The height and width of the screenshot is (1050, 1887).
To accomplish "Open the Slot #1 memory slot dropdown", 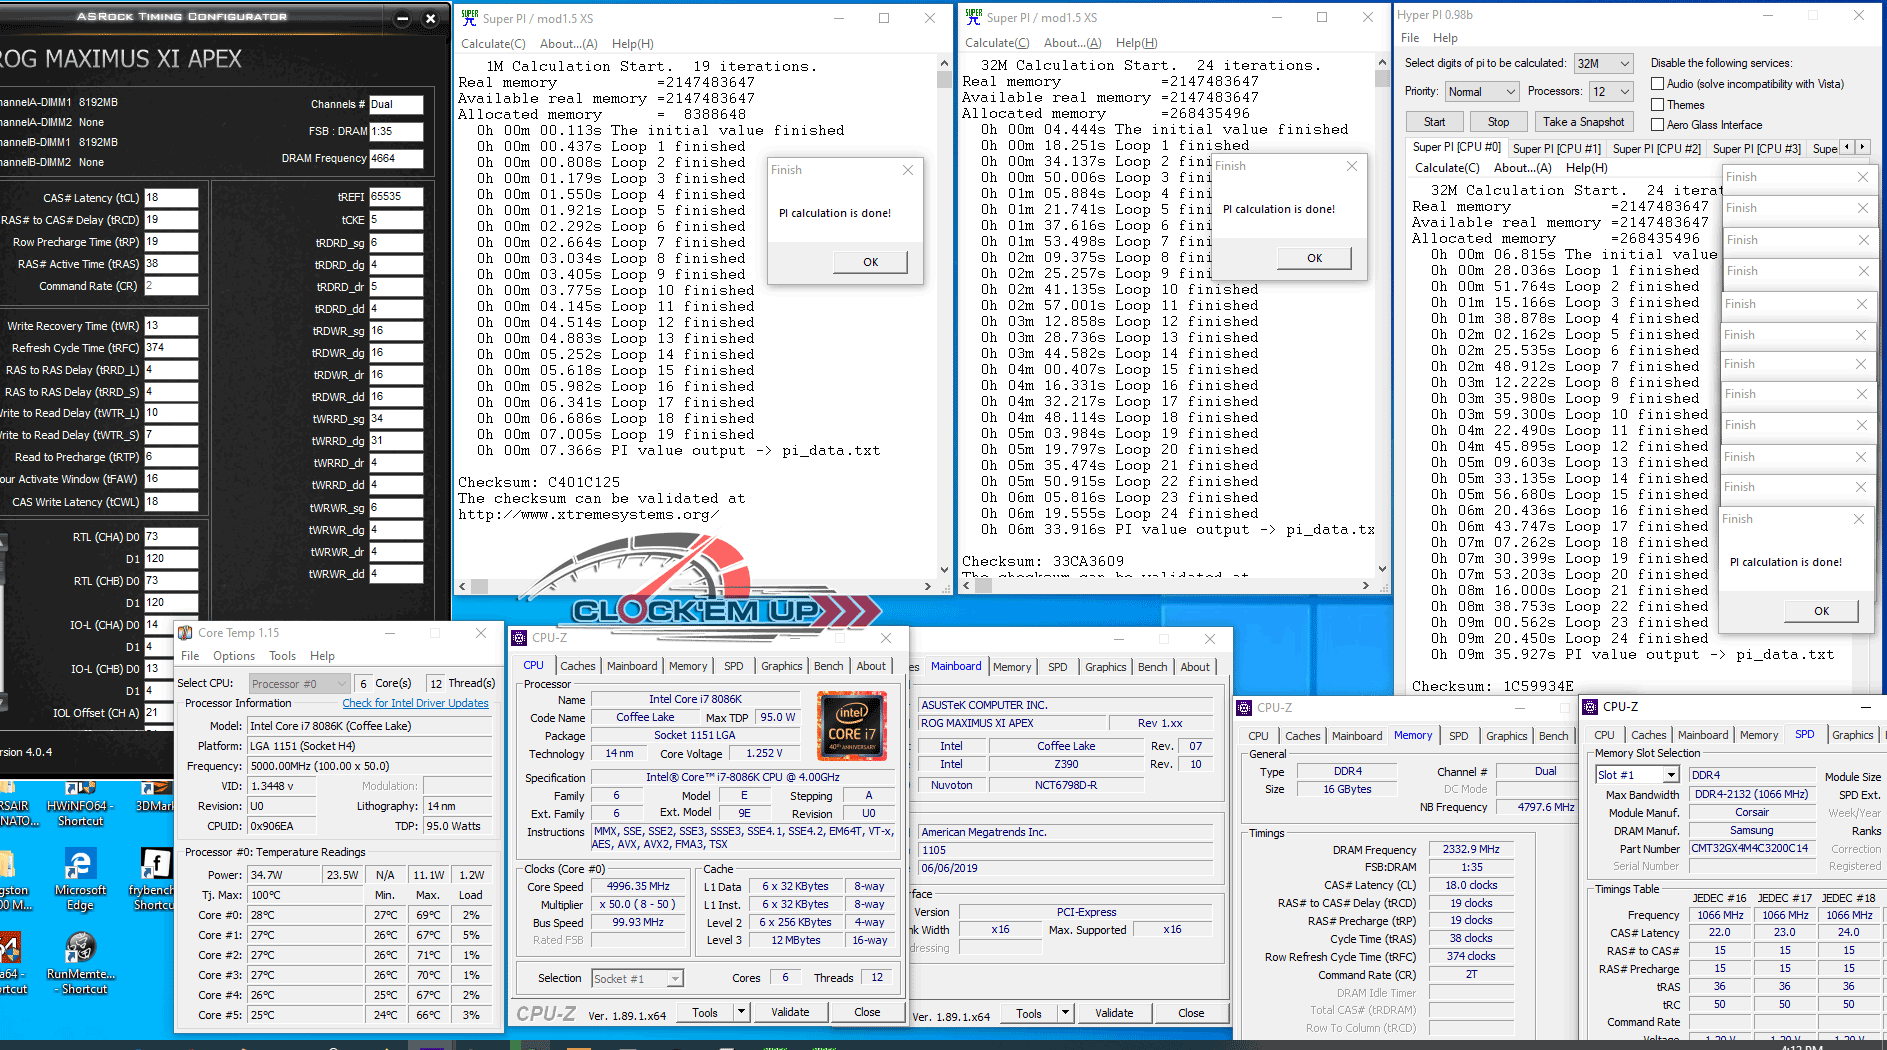I will [1637, 775].
